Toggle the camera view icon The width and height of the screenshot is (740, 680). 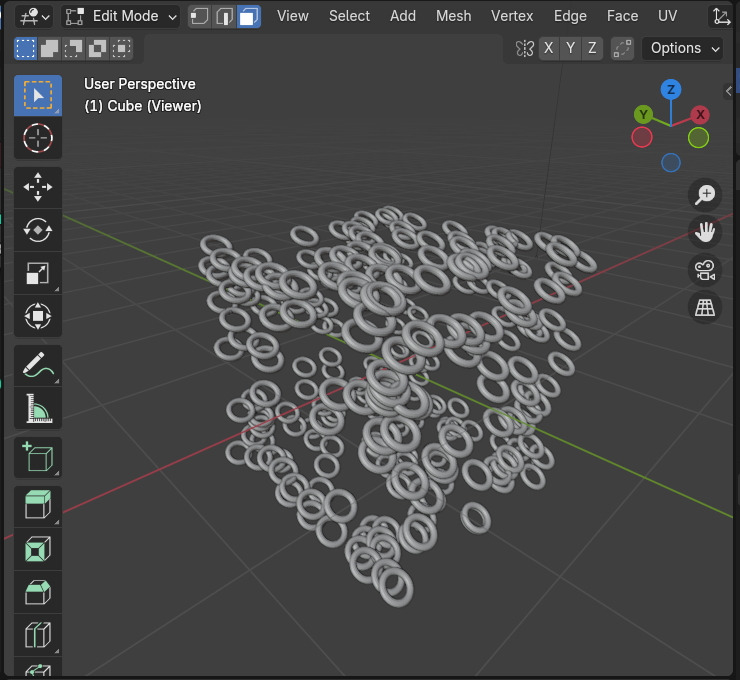[705, 270]
